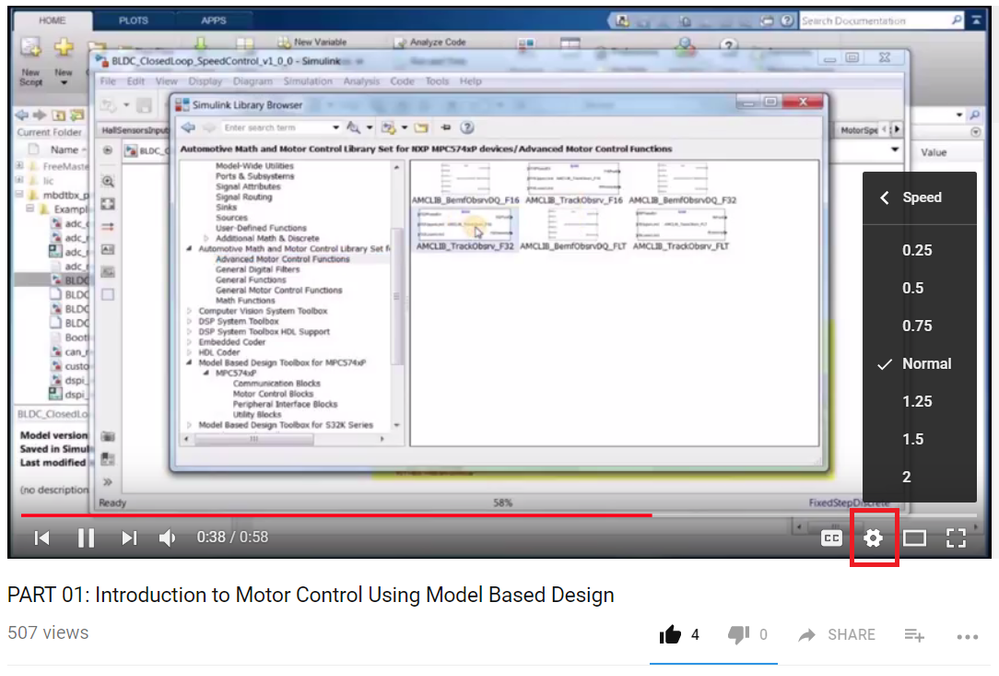Like the video with thumbs up

point(670,635)
